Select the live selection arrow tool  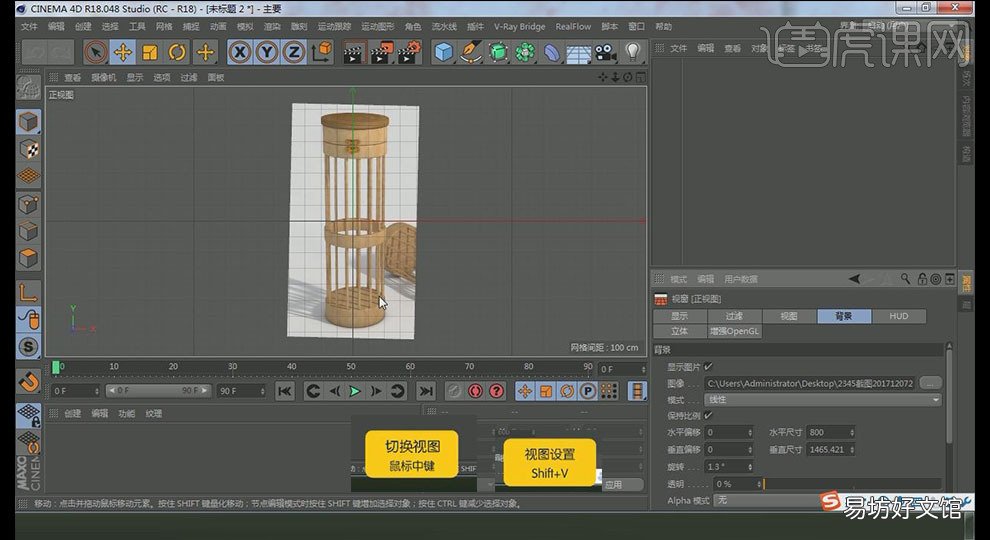tap(95, 52)
